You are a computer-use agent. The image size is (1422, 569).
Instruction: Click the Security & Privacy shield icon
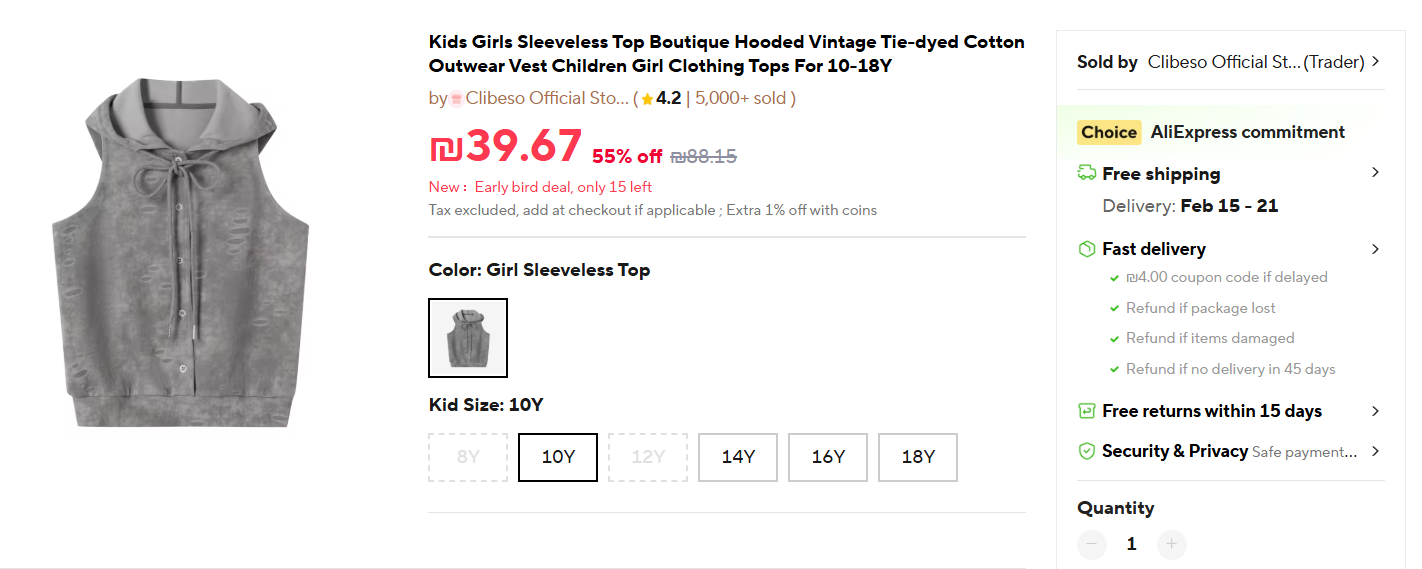(1087, 451)
